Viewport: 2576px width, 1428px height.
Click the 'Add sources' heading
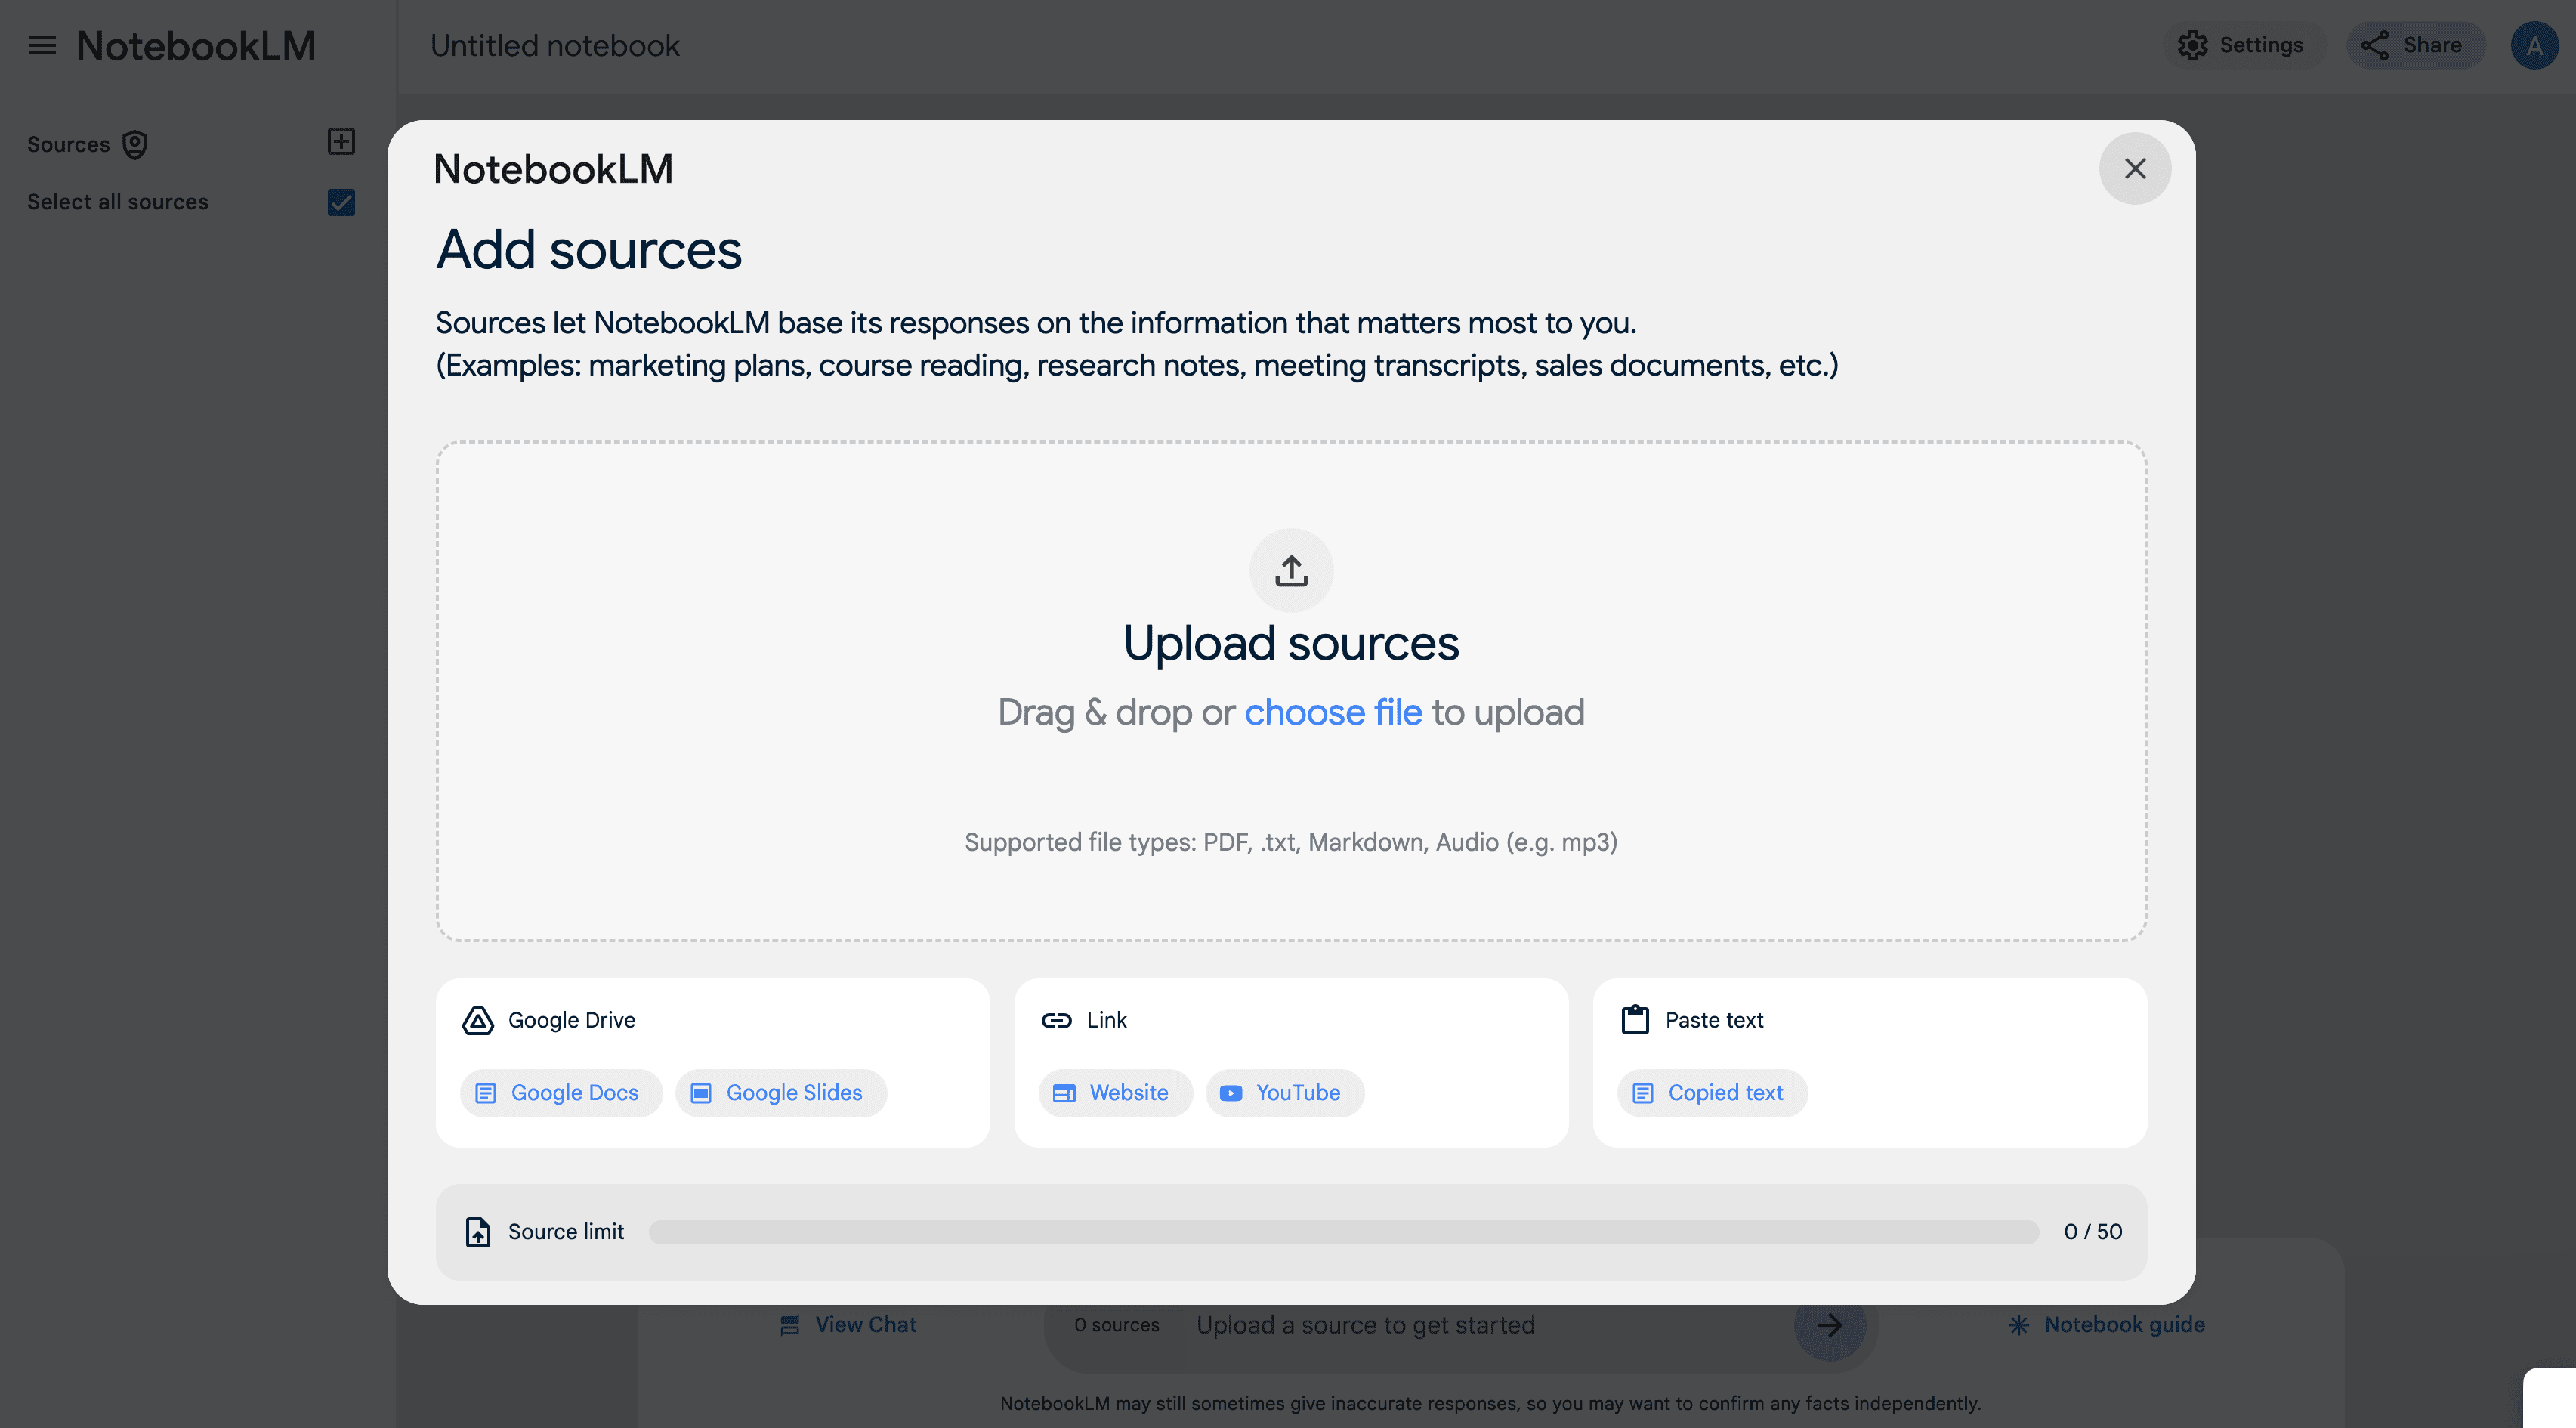pyautogui.click(x=589, y=250)
